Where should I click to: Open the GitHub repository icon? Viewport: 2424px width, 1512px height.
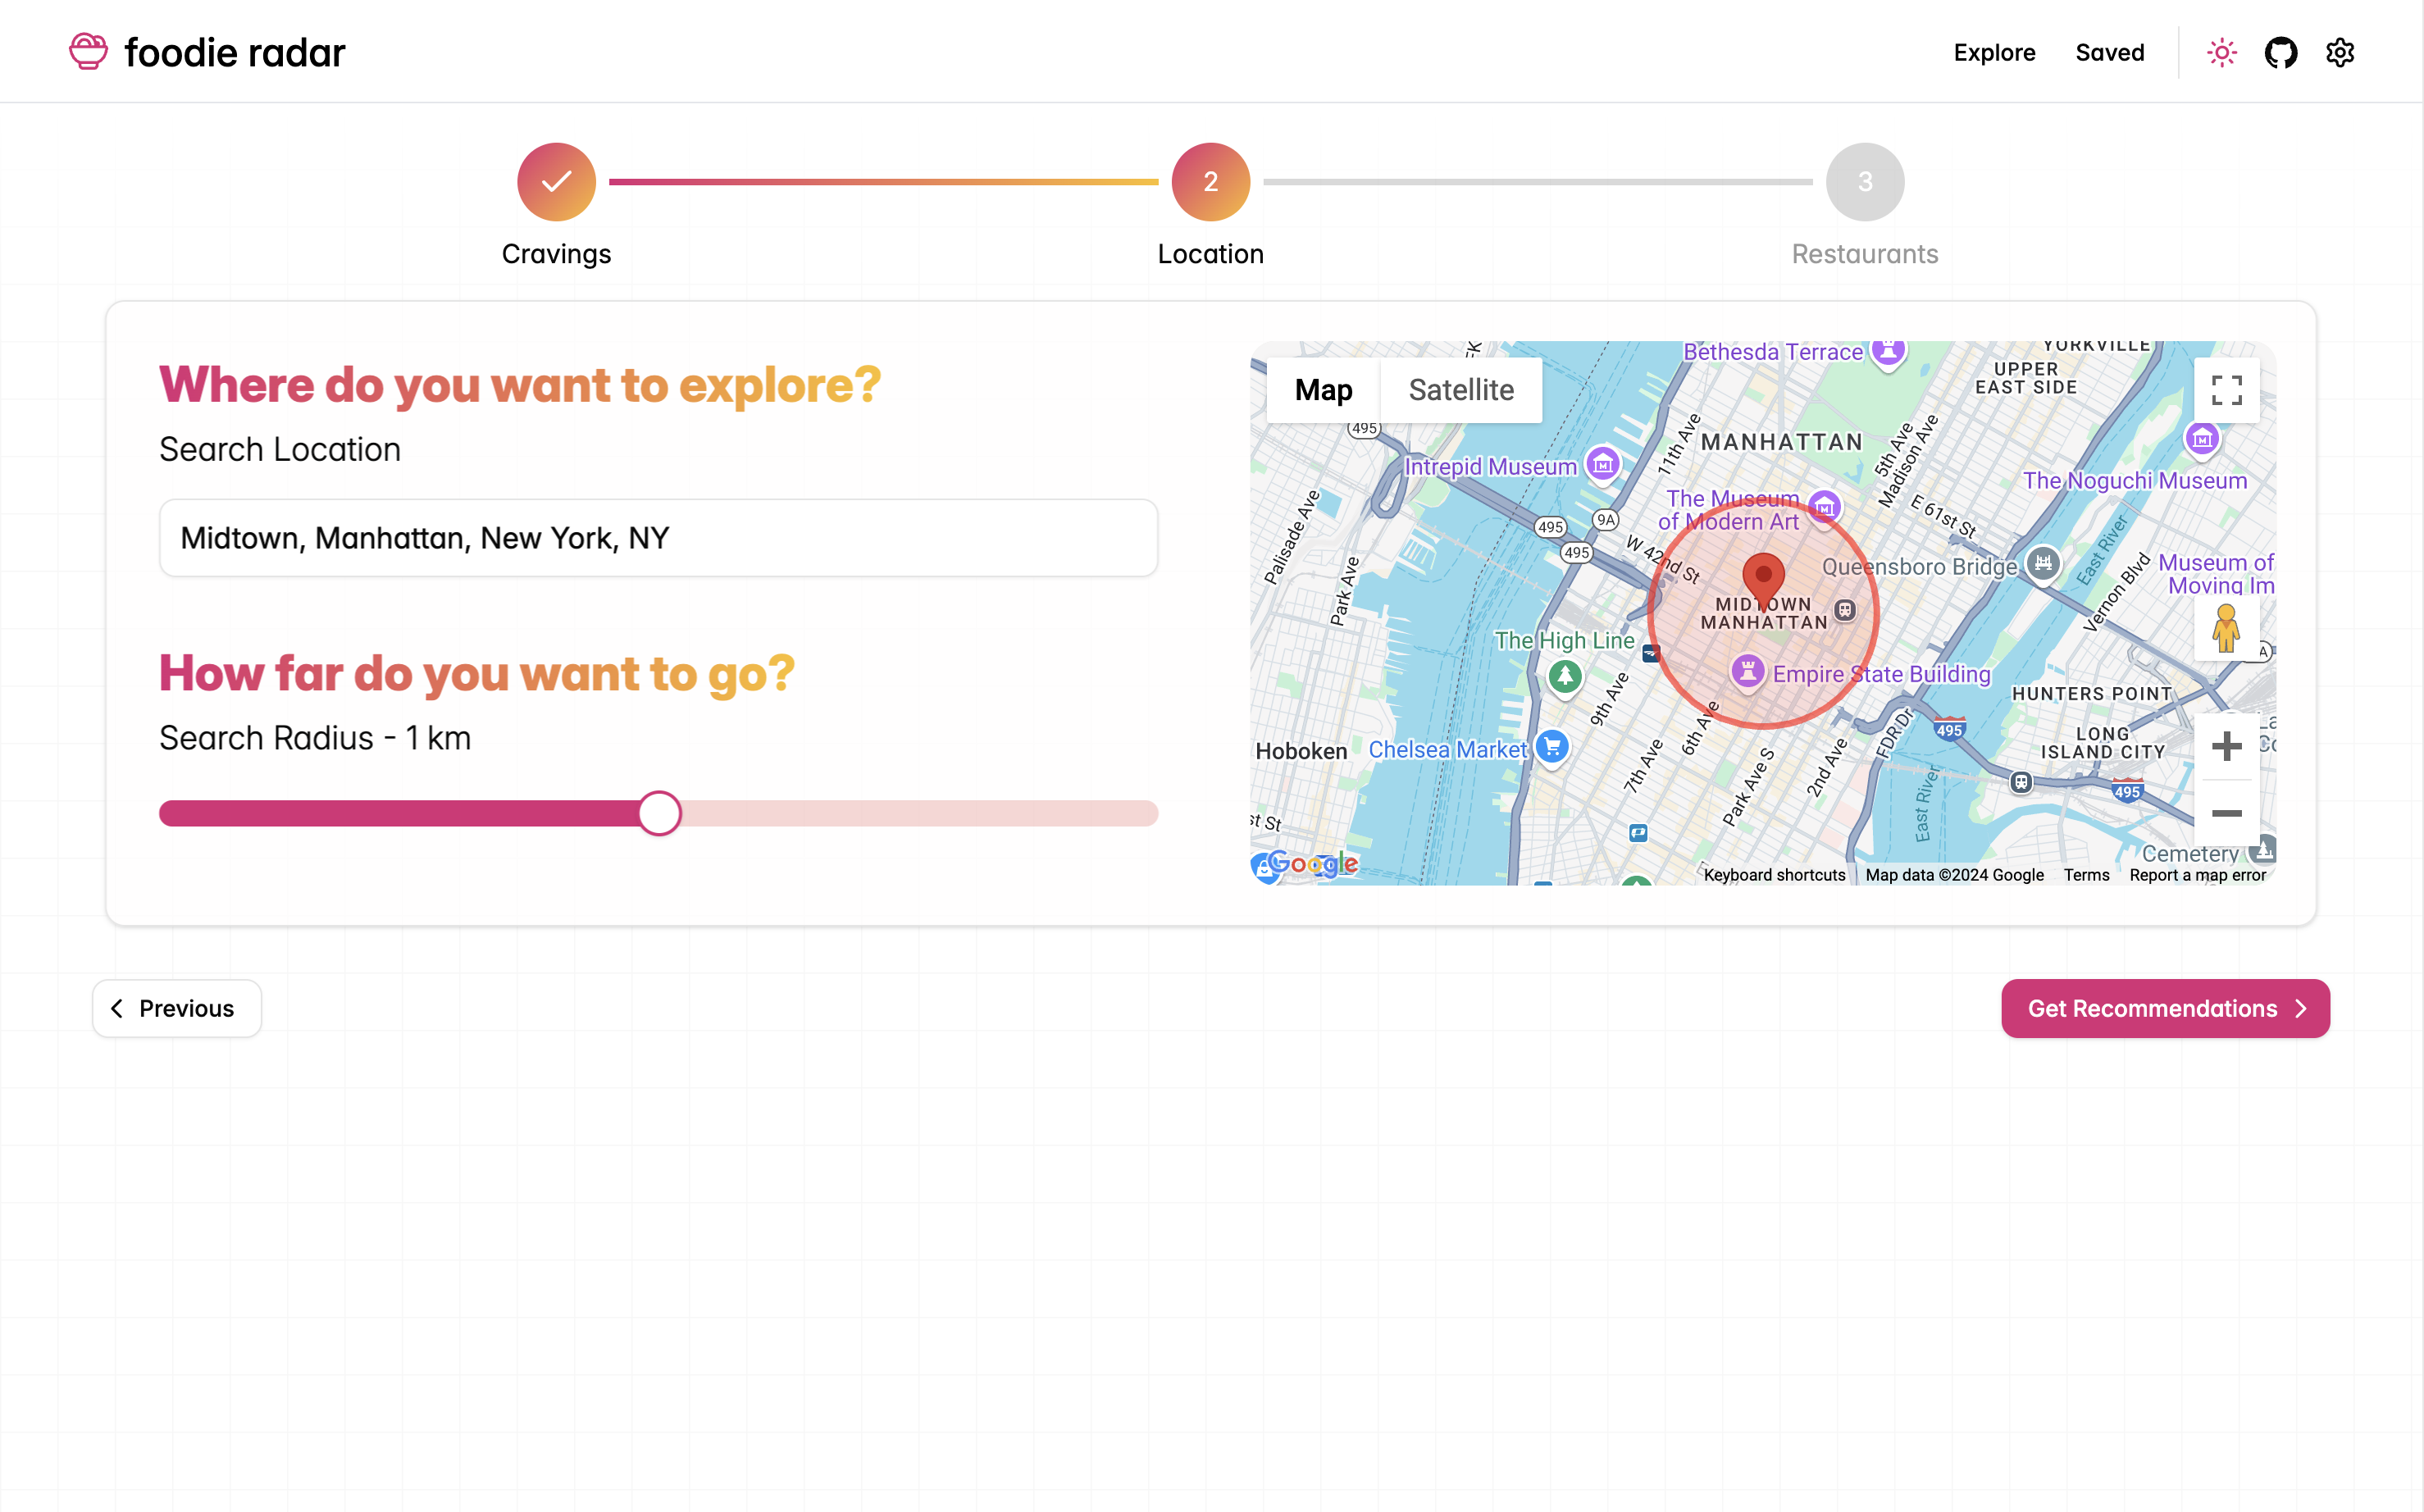pyautogui.click(x=2280, y=52)
